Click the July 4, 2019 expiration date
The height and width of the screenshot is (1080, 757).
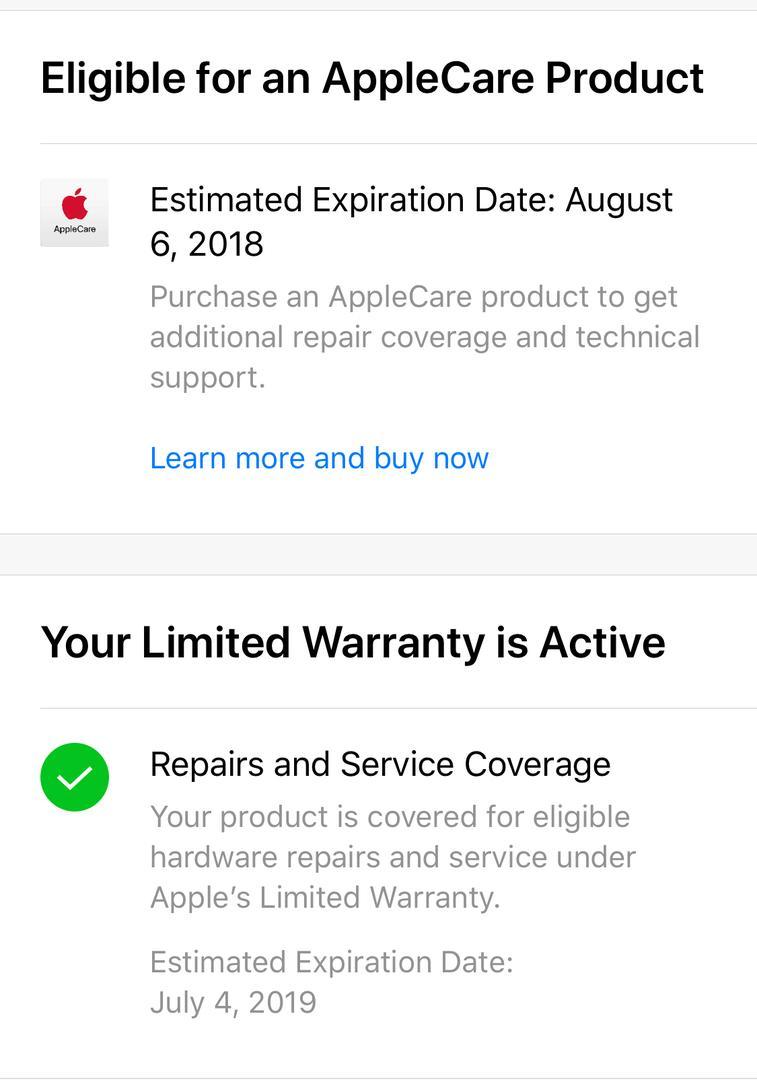(234, 1002)
